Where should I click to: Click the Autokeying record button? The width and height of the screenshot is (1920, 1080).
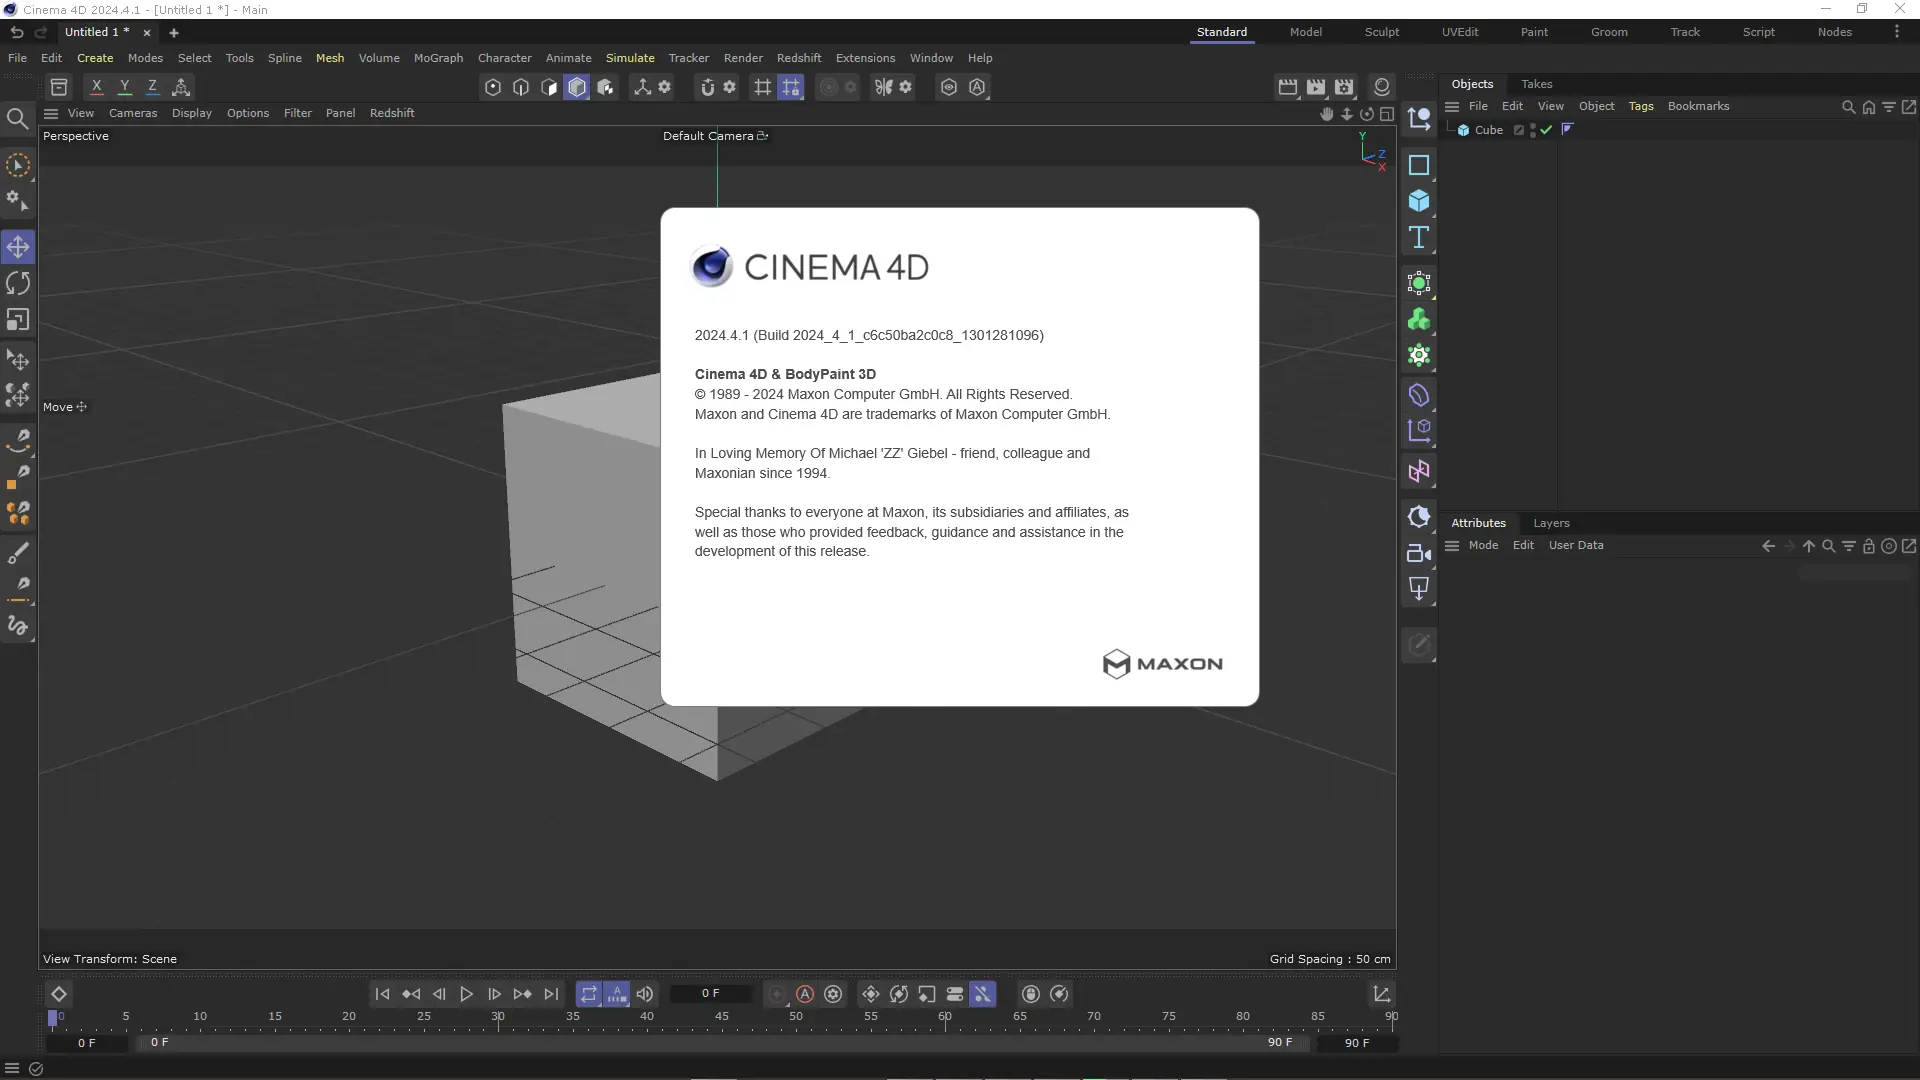click(805, 994)
